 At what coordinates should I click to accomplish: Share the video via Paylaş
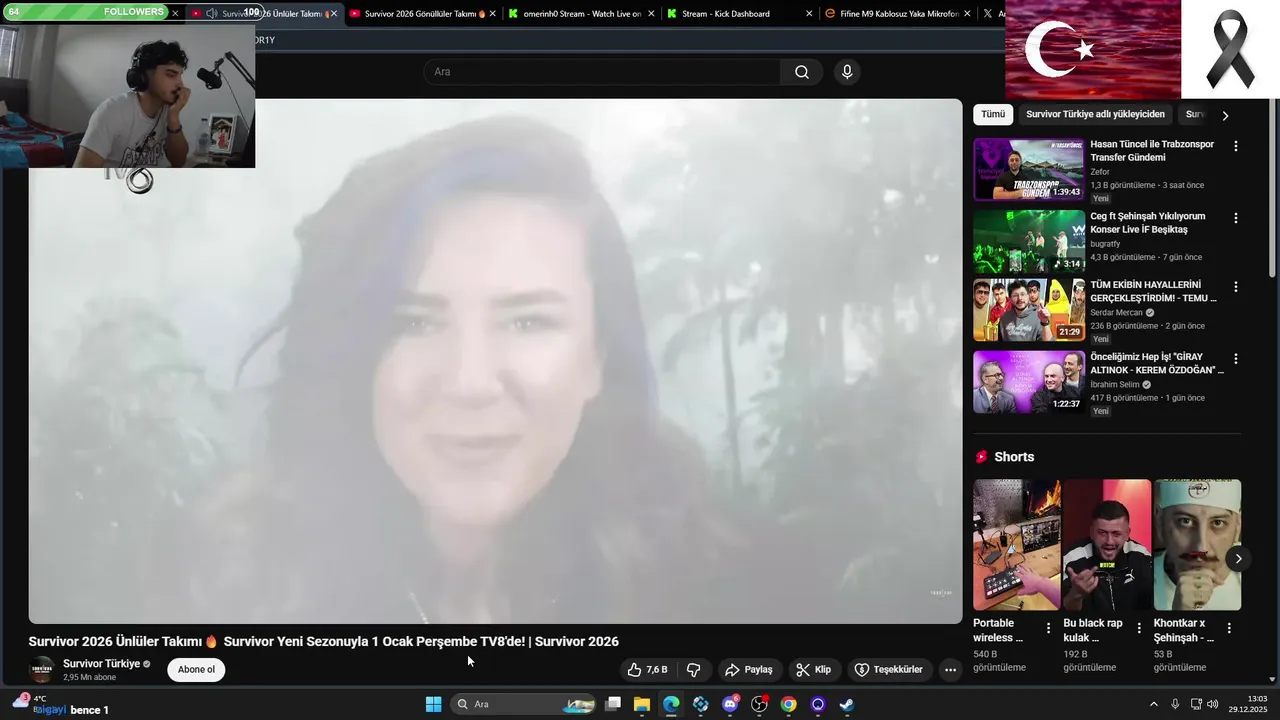749,670
